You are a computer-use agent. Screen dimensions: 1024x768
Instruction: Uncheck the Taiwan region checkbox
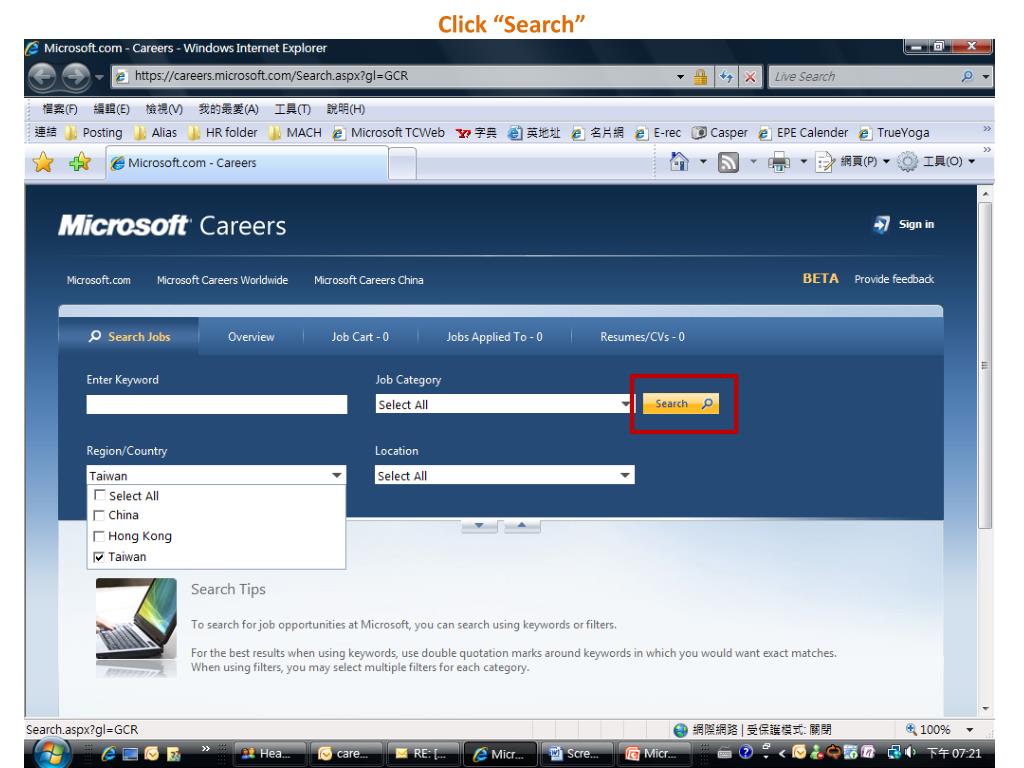point(99,557)
